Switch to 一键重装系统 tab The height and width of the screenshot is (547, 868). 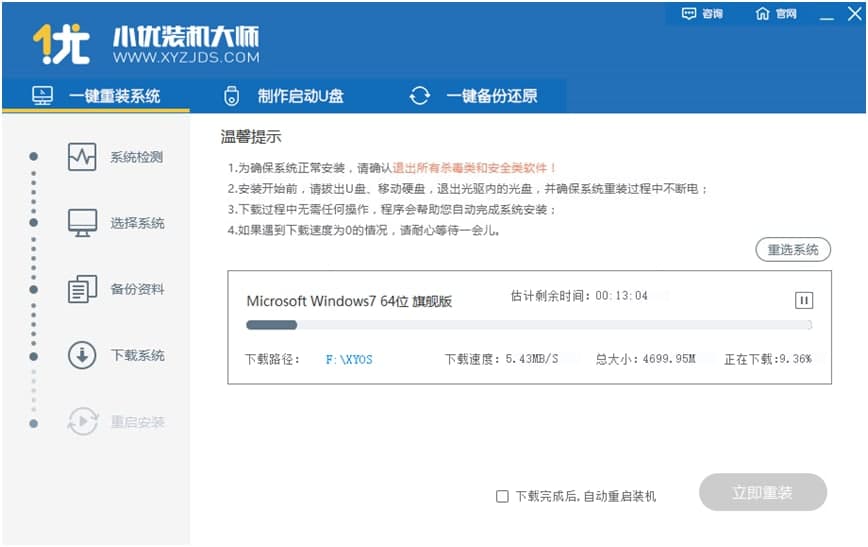pyautogui.click(x=96, y=96)
